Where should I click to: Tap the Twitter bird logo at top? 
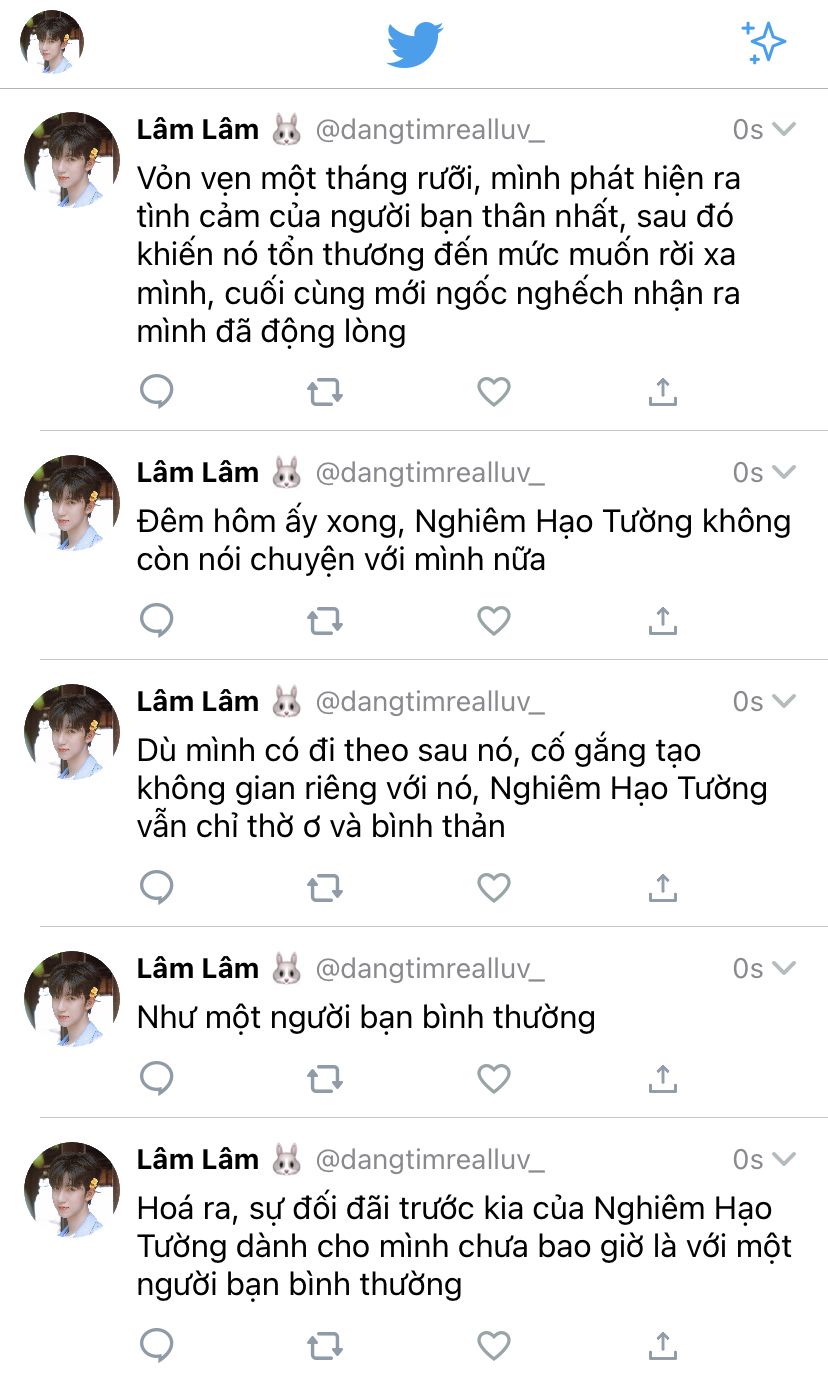click(415, 44)
